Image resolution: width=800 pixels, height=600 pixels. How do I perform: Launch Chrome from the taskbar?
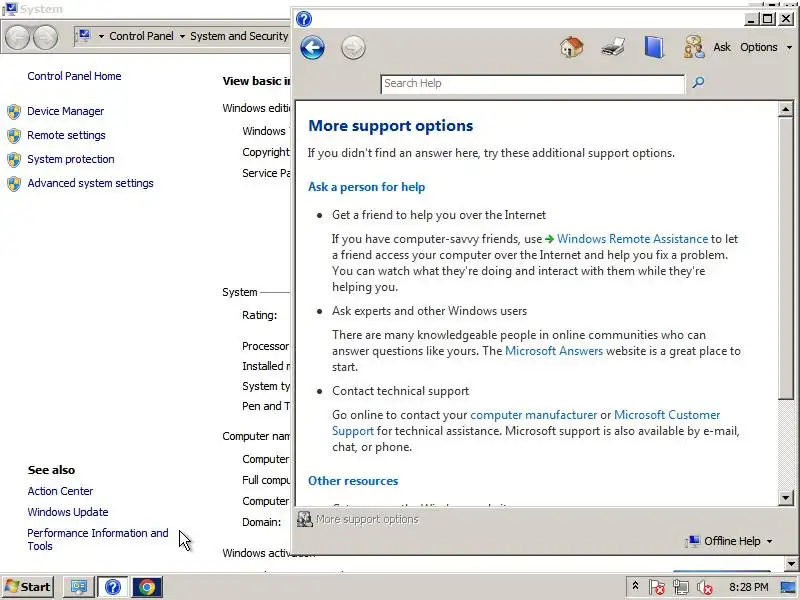click(146, 587)
